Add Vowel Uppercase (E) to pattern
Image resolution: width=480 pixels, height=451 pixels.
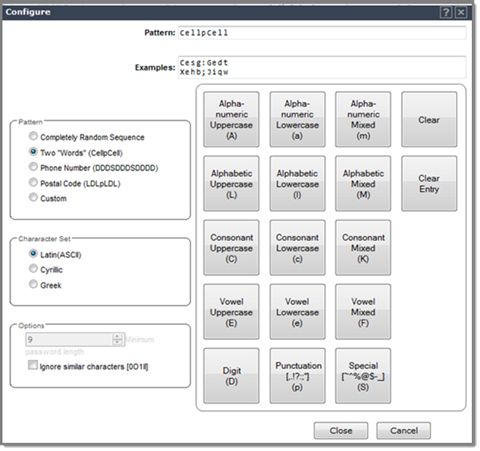(x=231, y=312)
